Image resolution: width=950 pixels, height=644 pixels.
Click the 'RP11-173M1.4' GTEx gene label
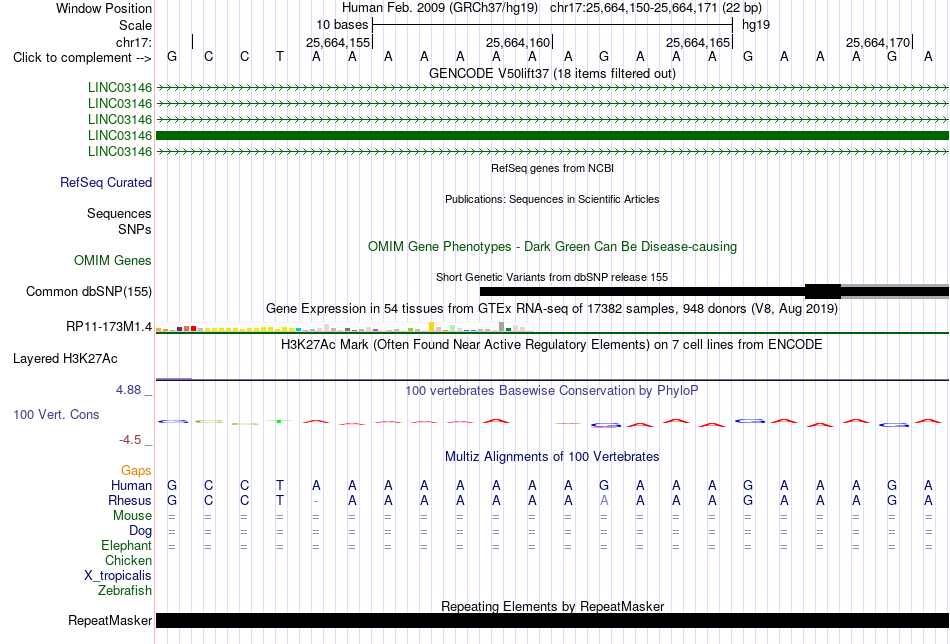click(109, 327)
